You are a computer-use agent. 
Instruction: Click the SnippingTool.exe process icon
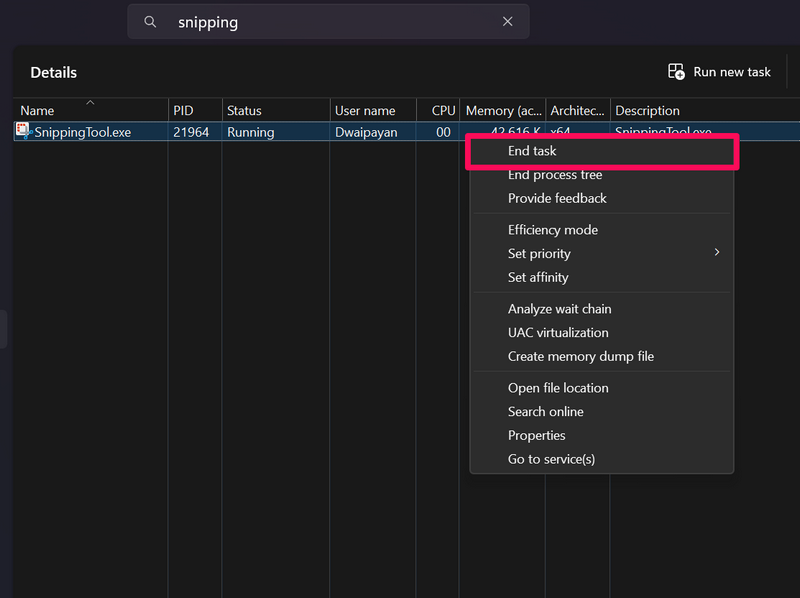[x=24, y=131]
